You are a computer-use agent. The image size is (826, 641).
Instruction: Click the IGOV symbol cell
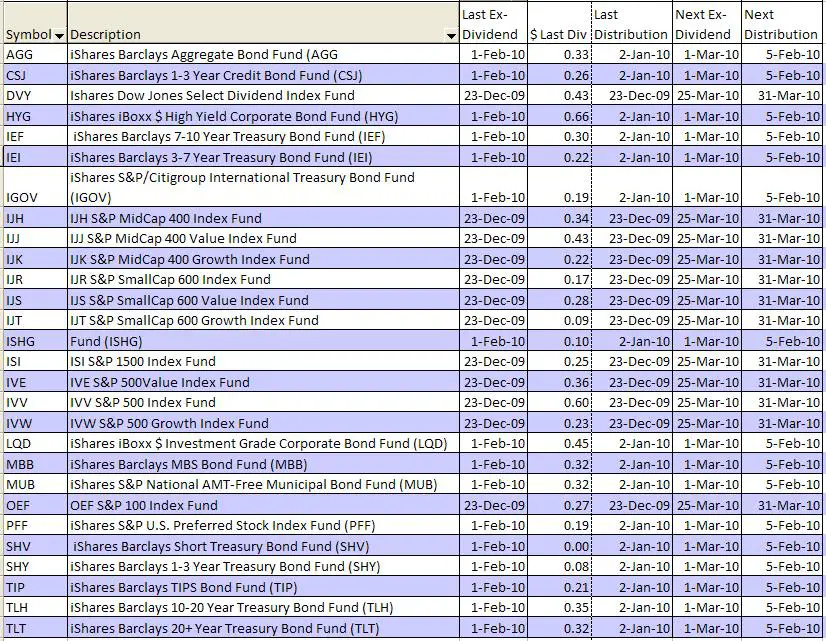click(x=35, y=187)
